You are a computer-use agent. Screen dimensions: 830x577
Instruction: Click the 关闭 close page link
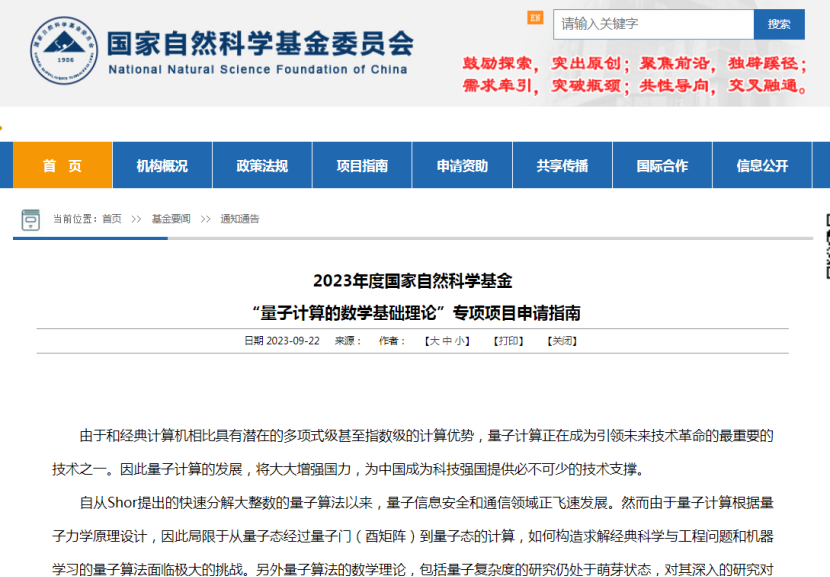tap(562, 341)
